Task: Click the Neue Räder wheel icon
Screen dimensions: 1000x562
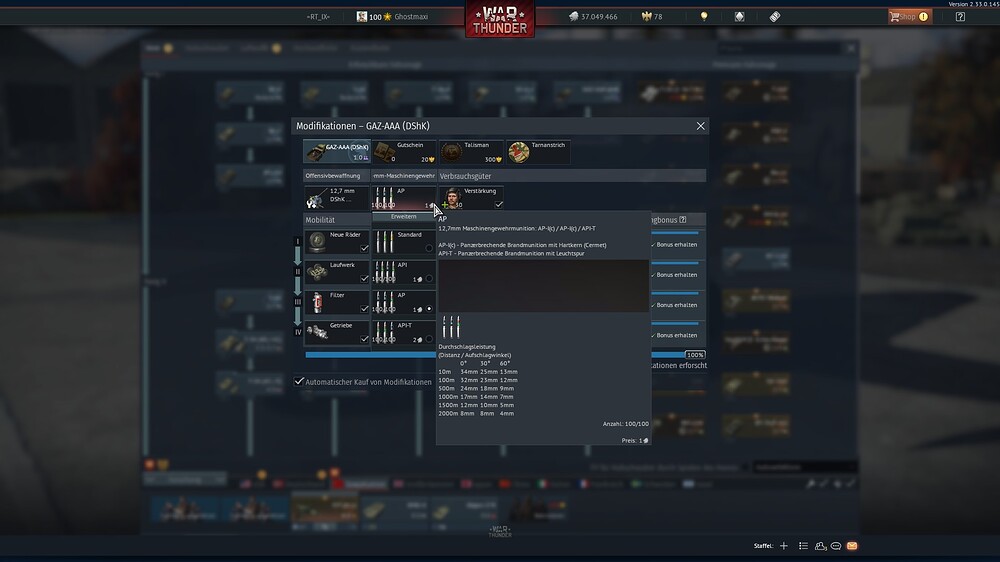Action: tap(317, 242)
